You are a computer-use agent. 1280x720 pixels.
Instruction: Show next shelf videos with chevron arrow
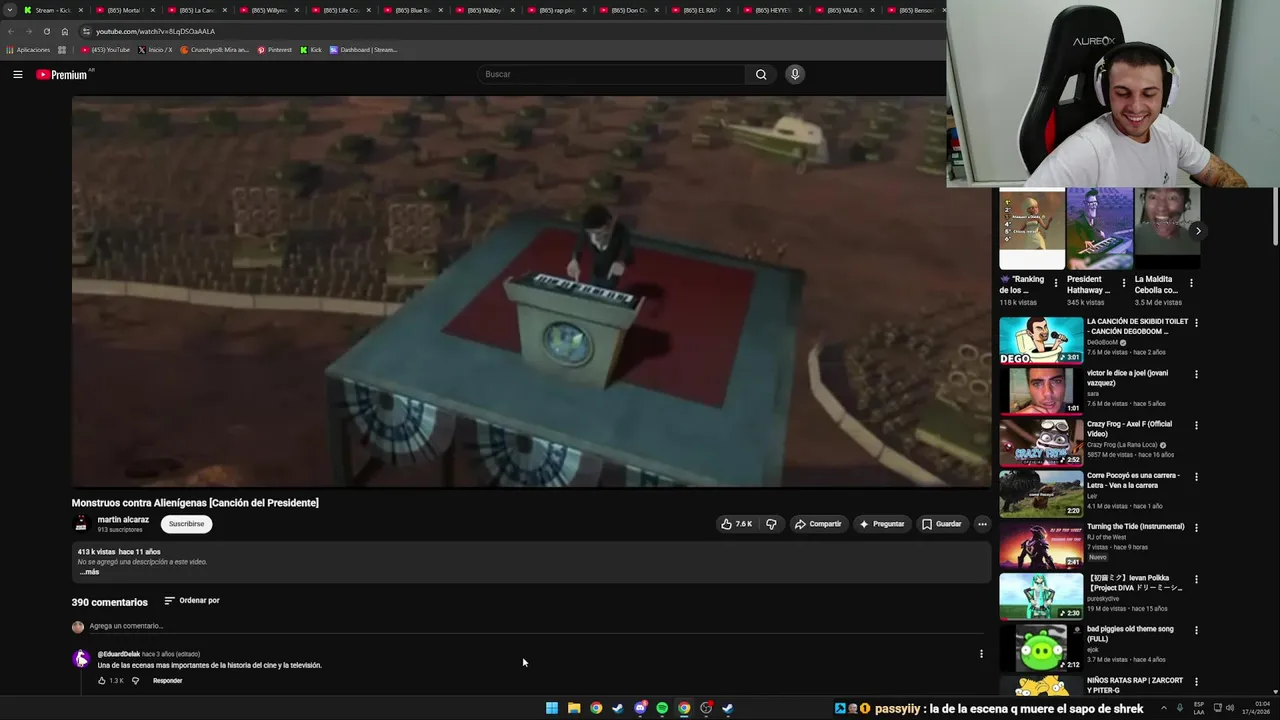[1198, 231]
